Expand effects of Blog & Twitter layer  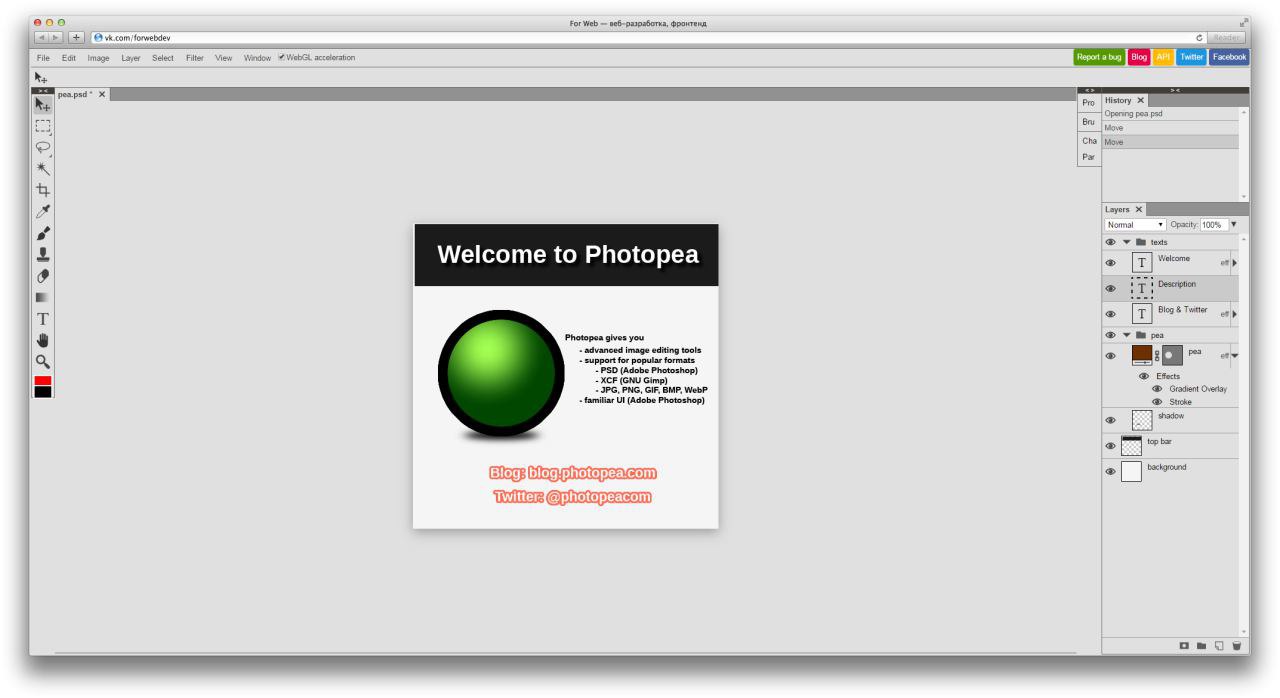tap(1234, 314)
